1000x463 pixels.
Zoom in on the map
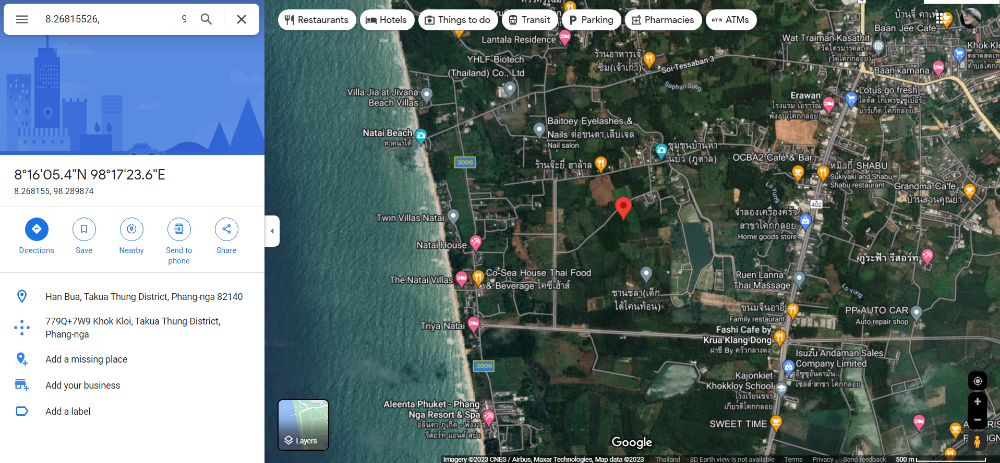coord(977,402)
